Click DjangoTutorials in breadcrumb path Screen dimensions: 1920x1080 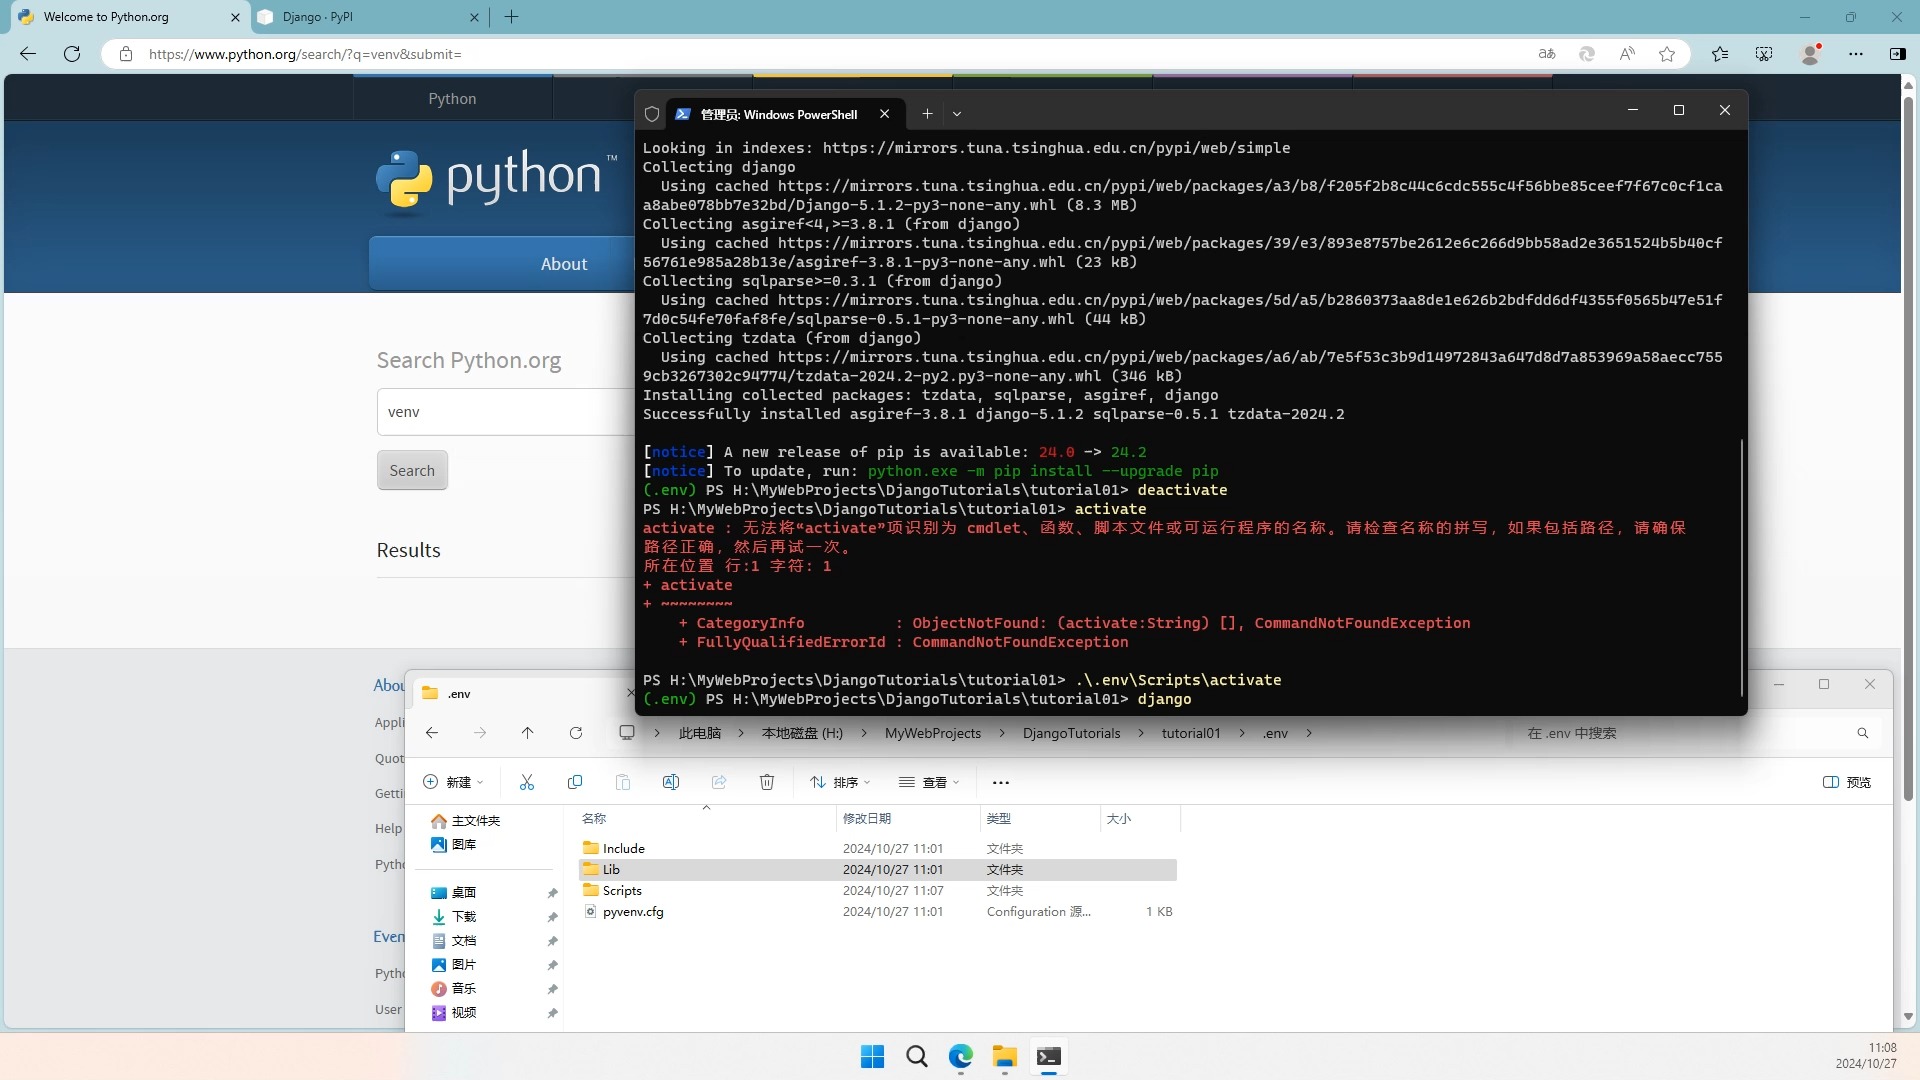[1071, 733]
